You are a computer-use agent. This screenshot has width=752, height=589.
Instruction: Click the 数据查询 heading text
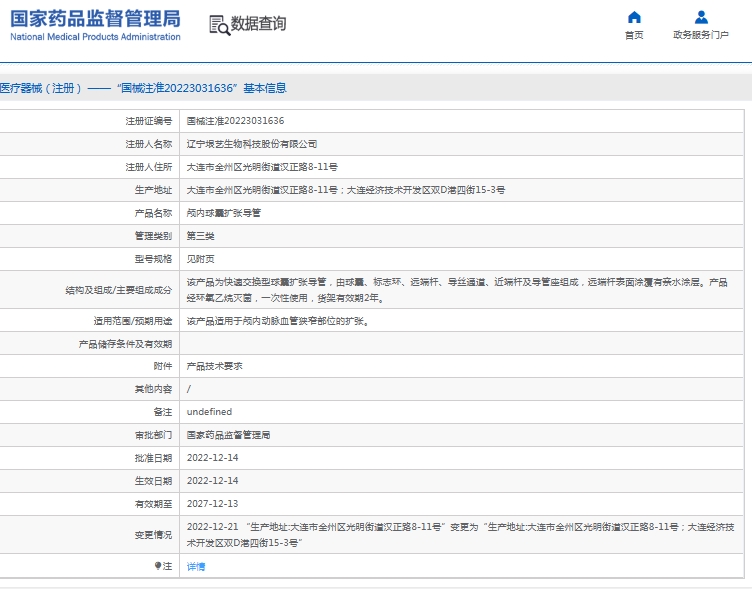pyautogui.click(x=258, y=24)
